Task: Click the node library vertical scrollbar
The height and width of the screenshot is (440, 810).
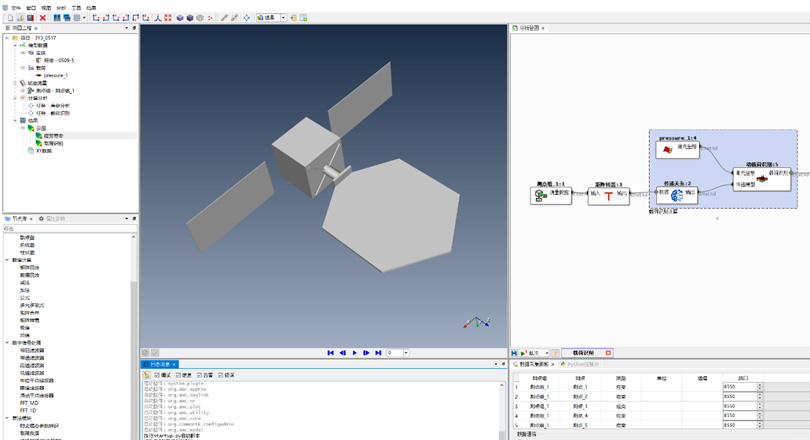Action: pyautogui.click(x=134, y=336)
